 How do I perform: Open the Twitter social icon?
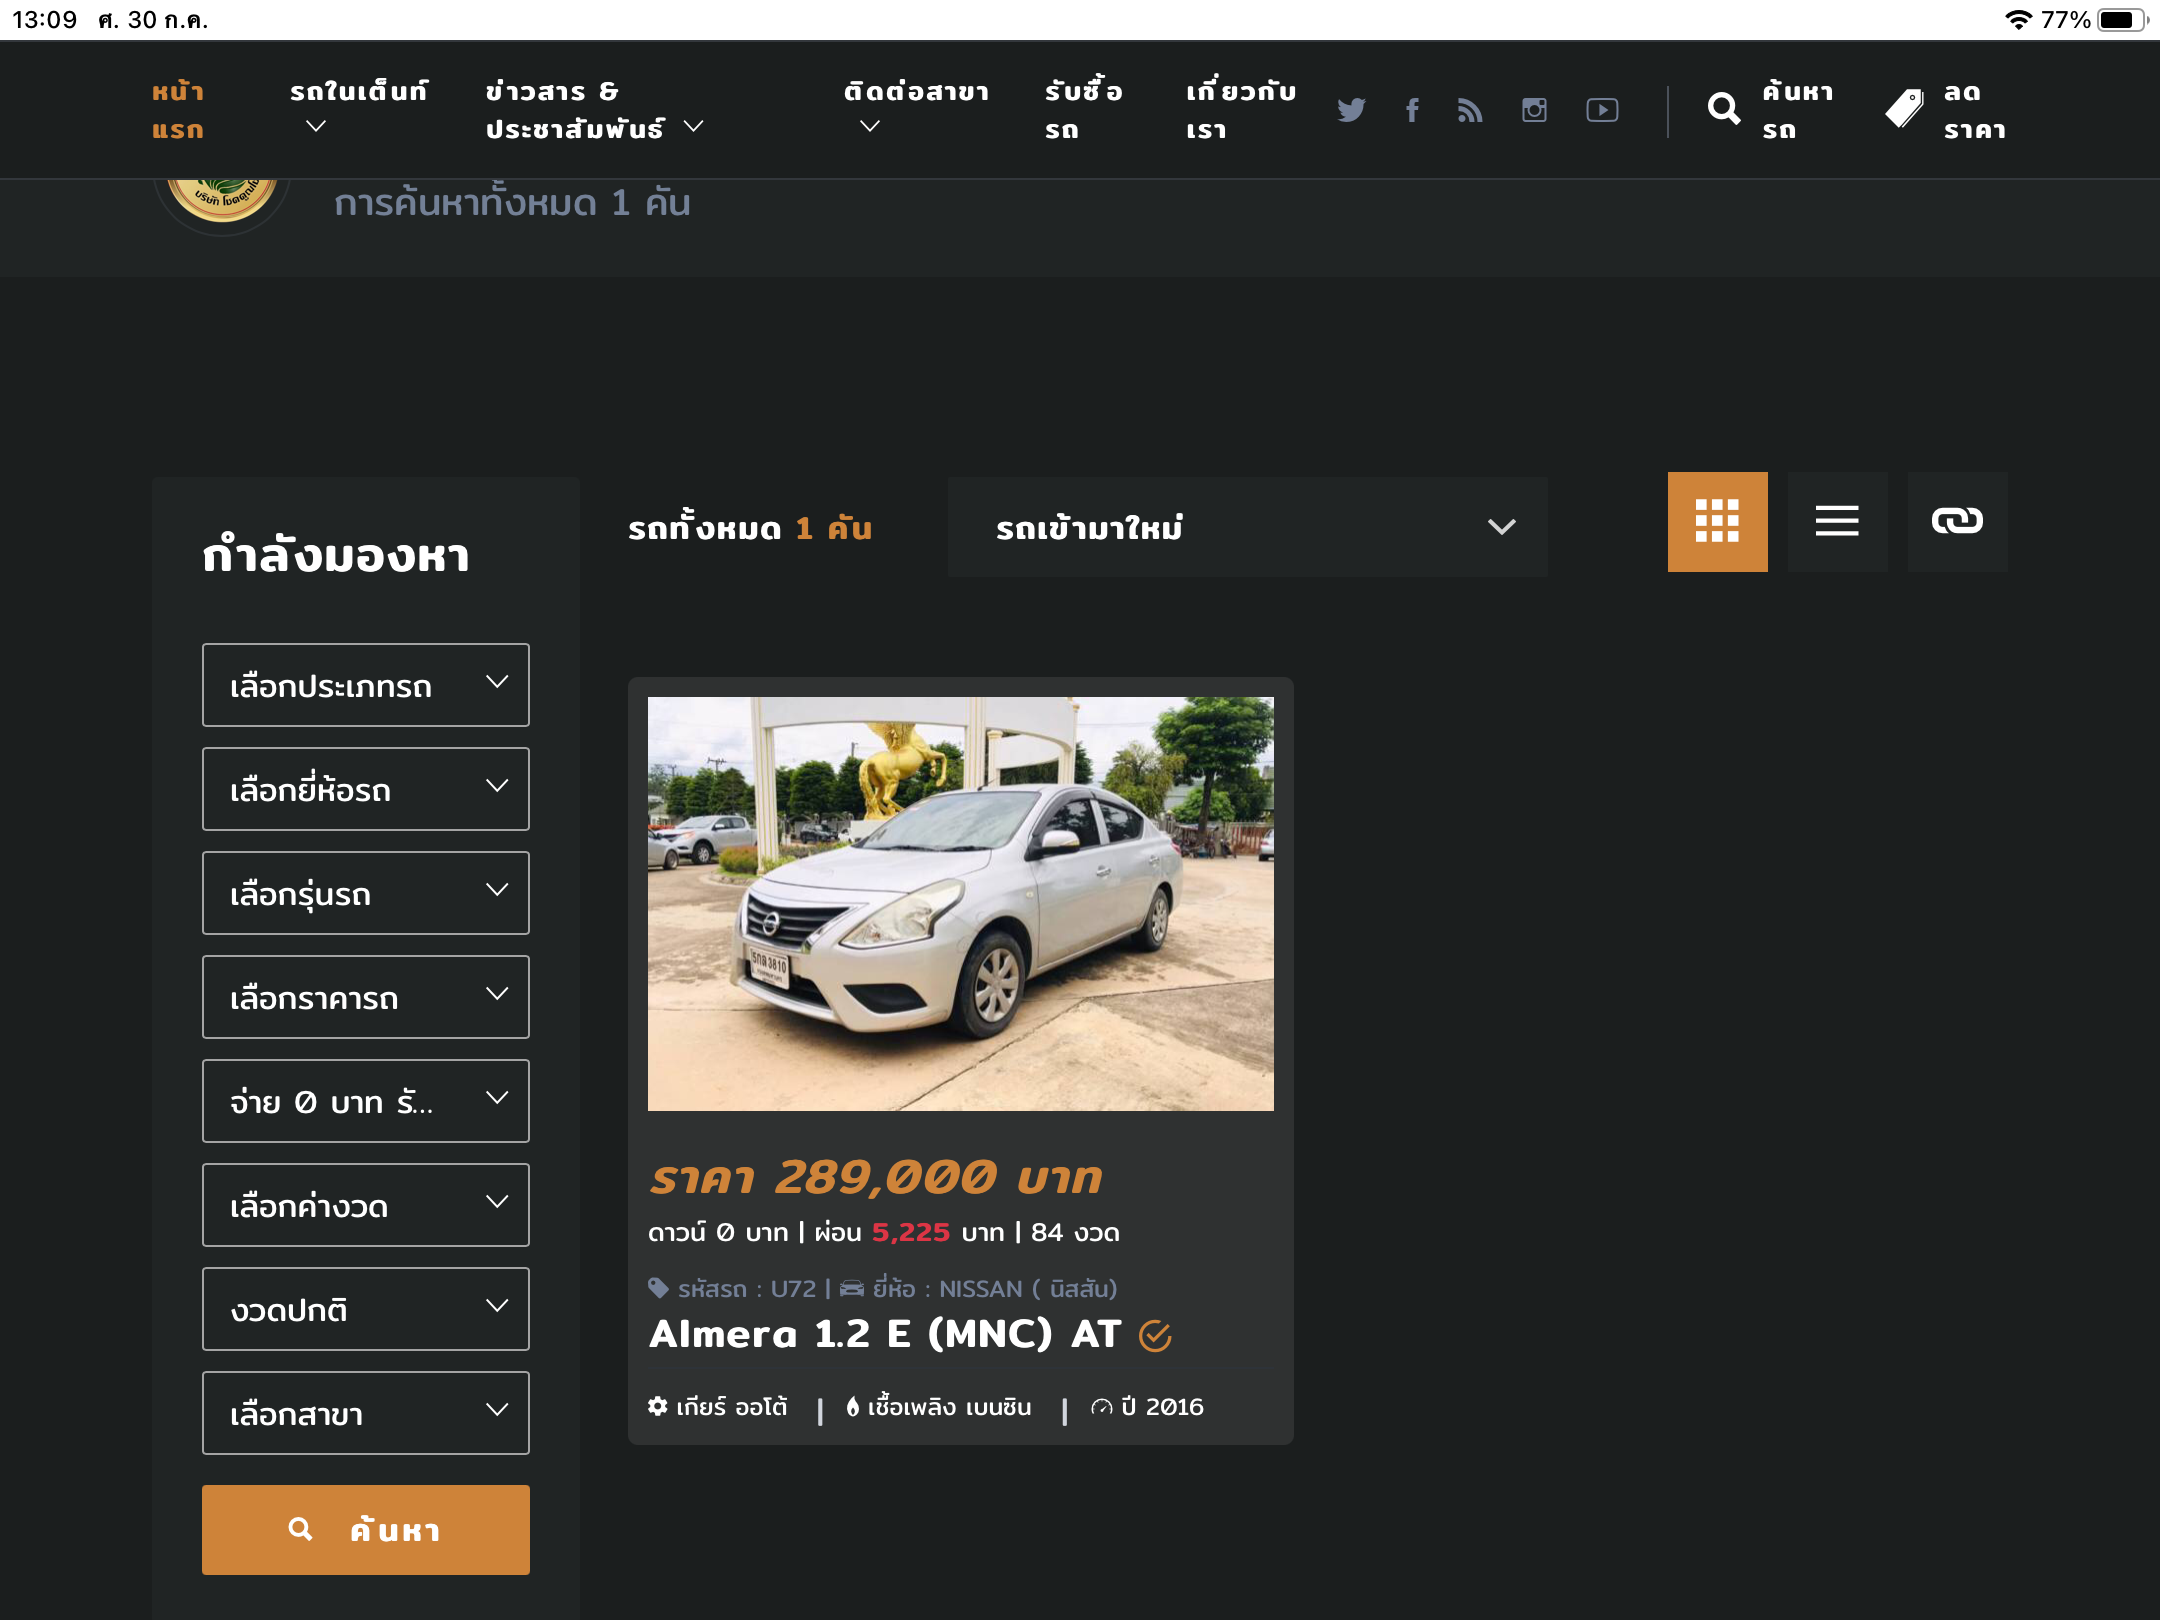(x=1351, y=110)
